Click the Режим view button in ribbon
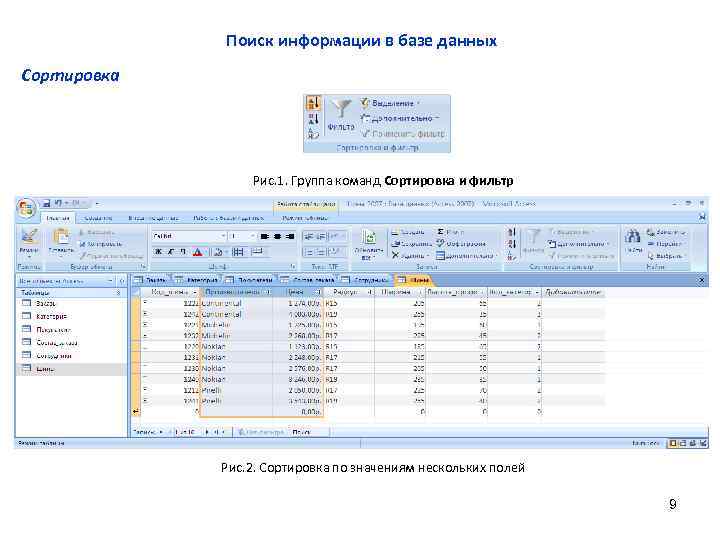 pos(29,241)
